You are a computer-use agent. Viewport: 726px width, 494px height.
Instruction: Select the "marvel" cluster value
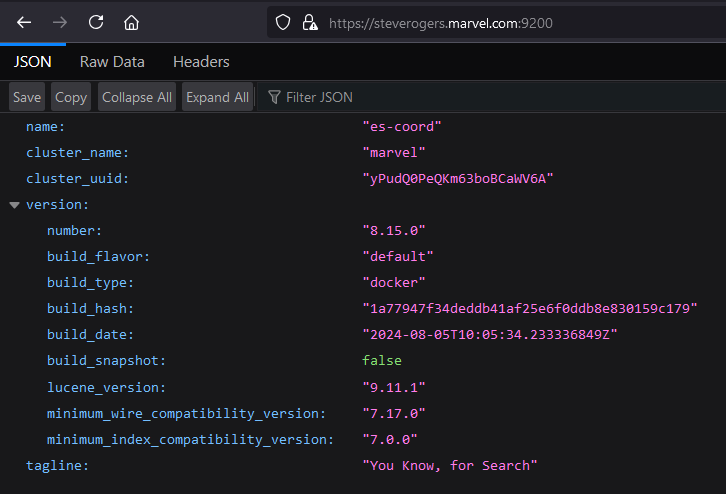pos(394,152)
